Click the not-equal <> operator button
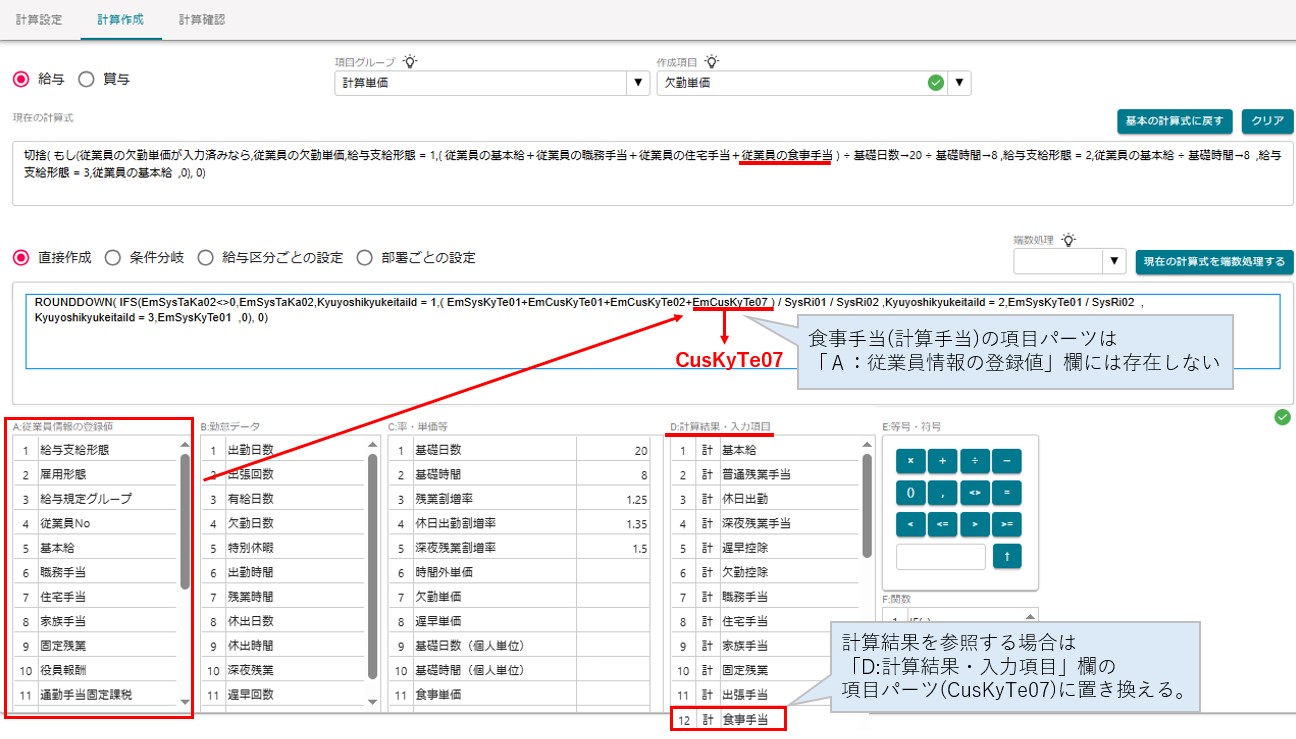This screenshot has width=1296, height=739. [x=974, y=493]
